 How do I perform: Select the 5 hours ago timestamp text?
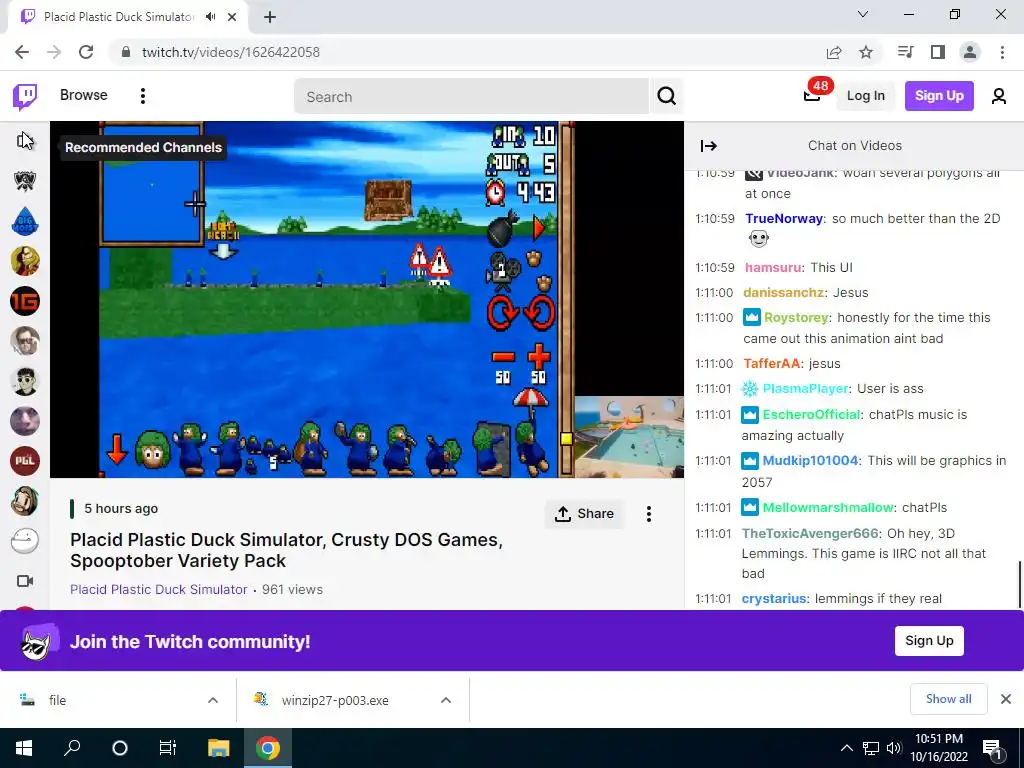point(121,509)
